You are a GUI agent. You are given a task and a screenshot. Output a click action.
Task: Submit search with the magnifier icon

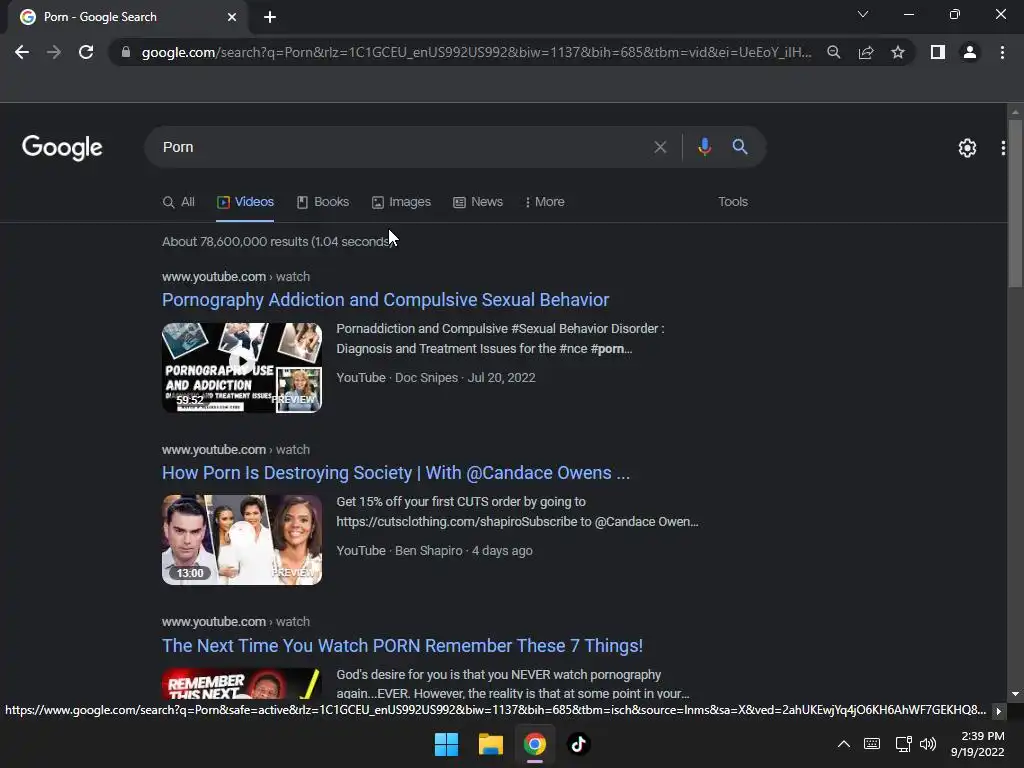(x=740, y=147)
